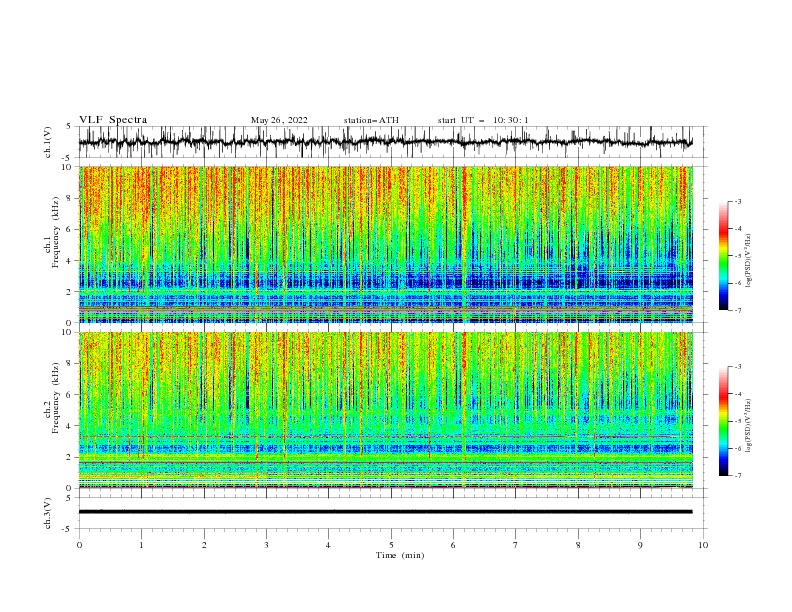792x612 pixels.
Task: Click the ch.1 spectrogram panel
Action: pyautogui.click(x=386, y=244)
